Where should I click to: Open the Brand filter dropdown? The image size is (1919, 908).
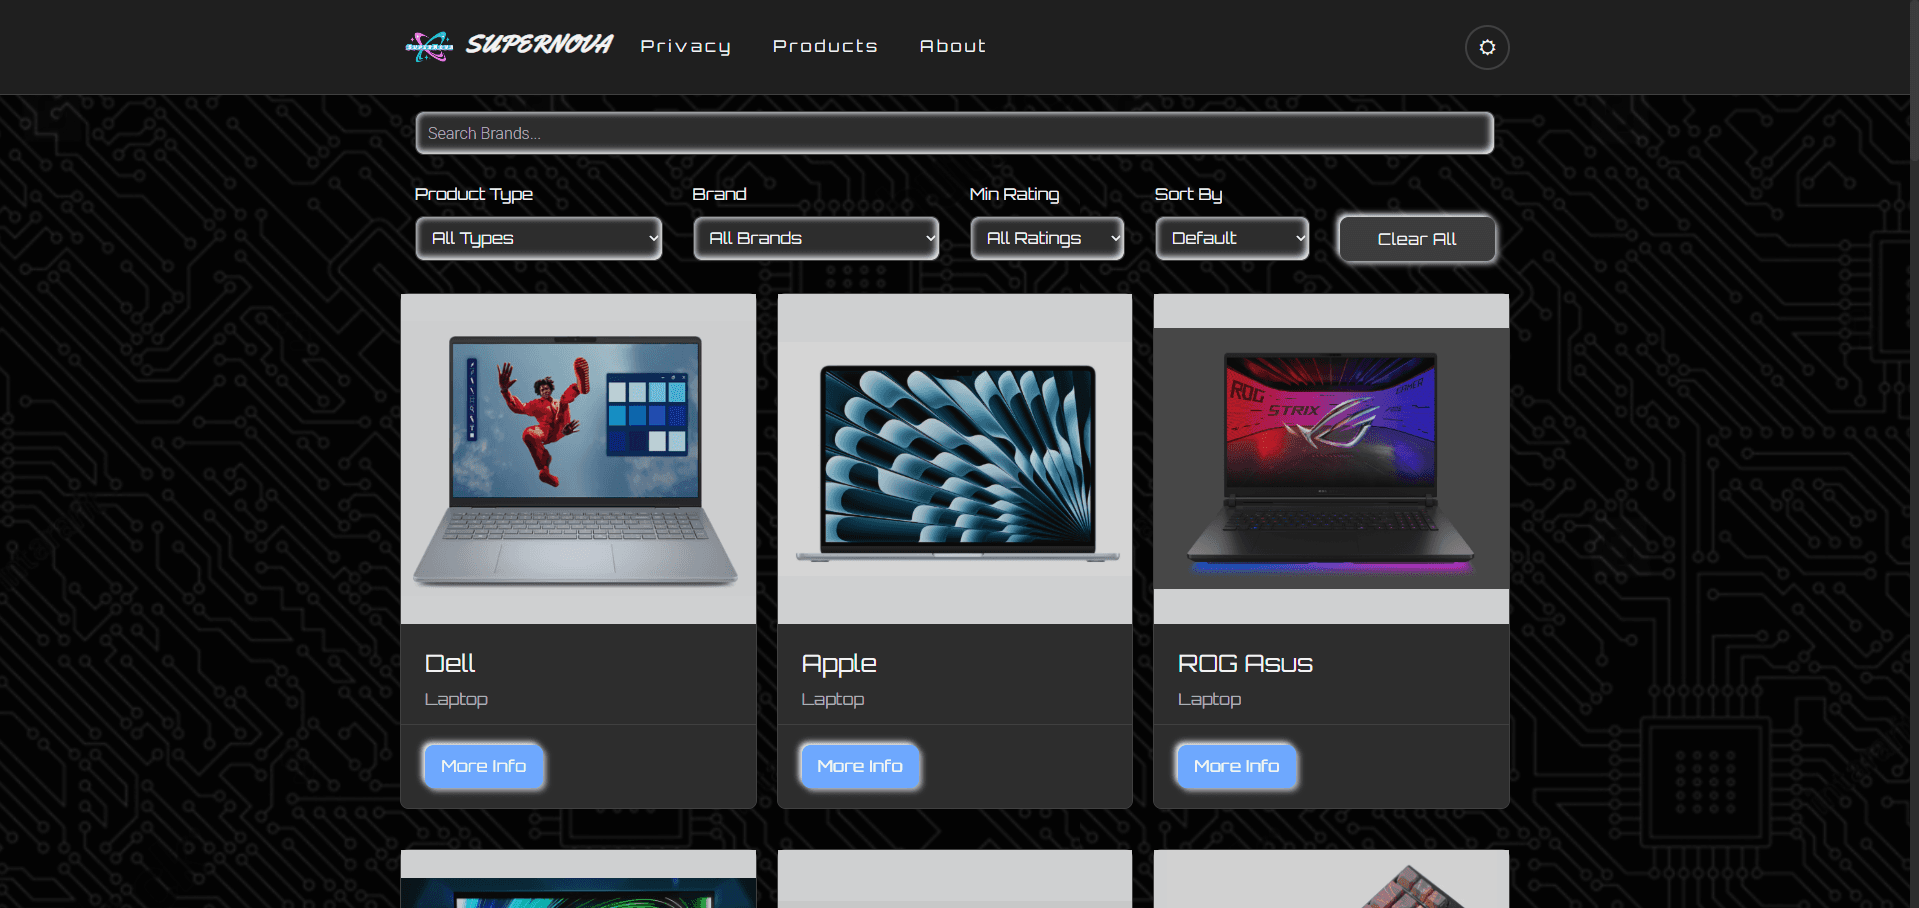click(x=816, y=238)
